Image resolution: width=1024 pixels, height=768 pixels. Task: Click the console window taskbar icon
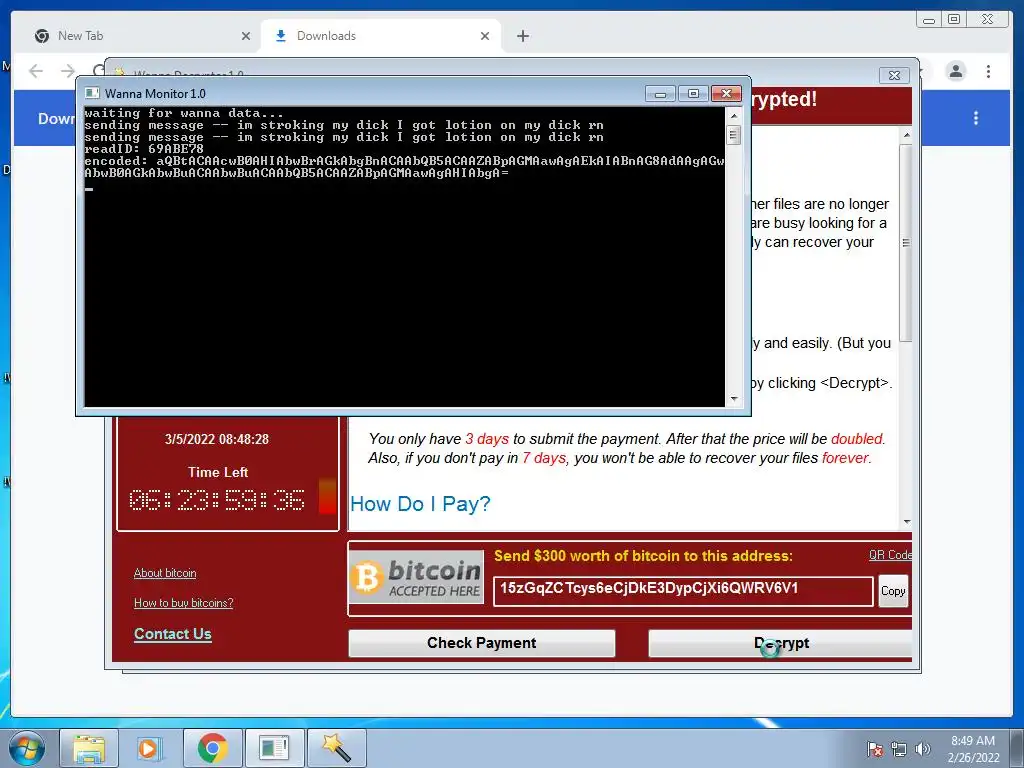pos(274,748)
